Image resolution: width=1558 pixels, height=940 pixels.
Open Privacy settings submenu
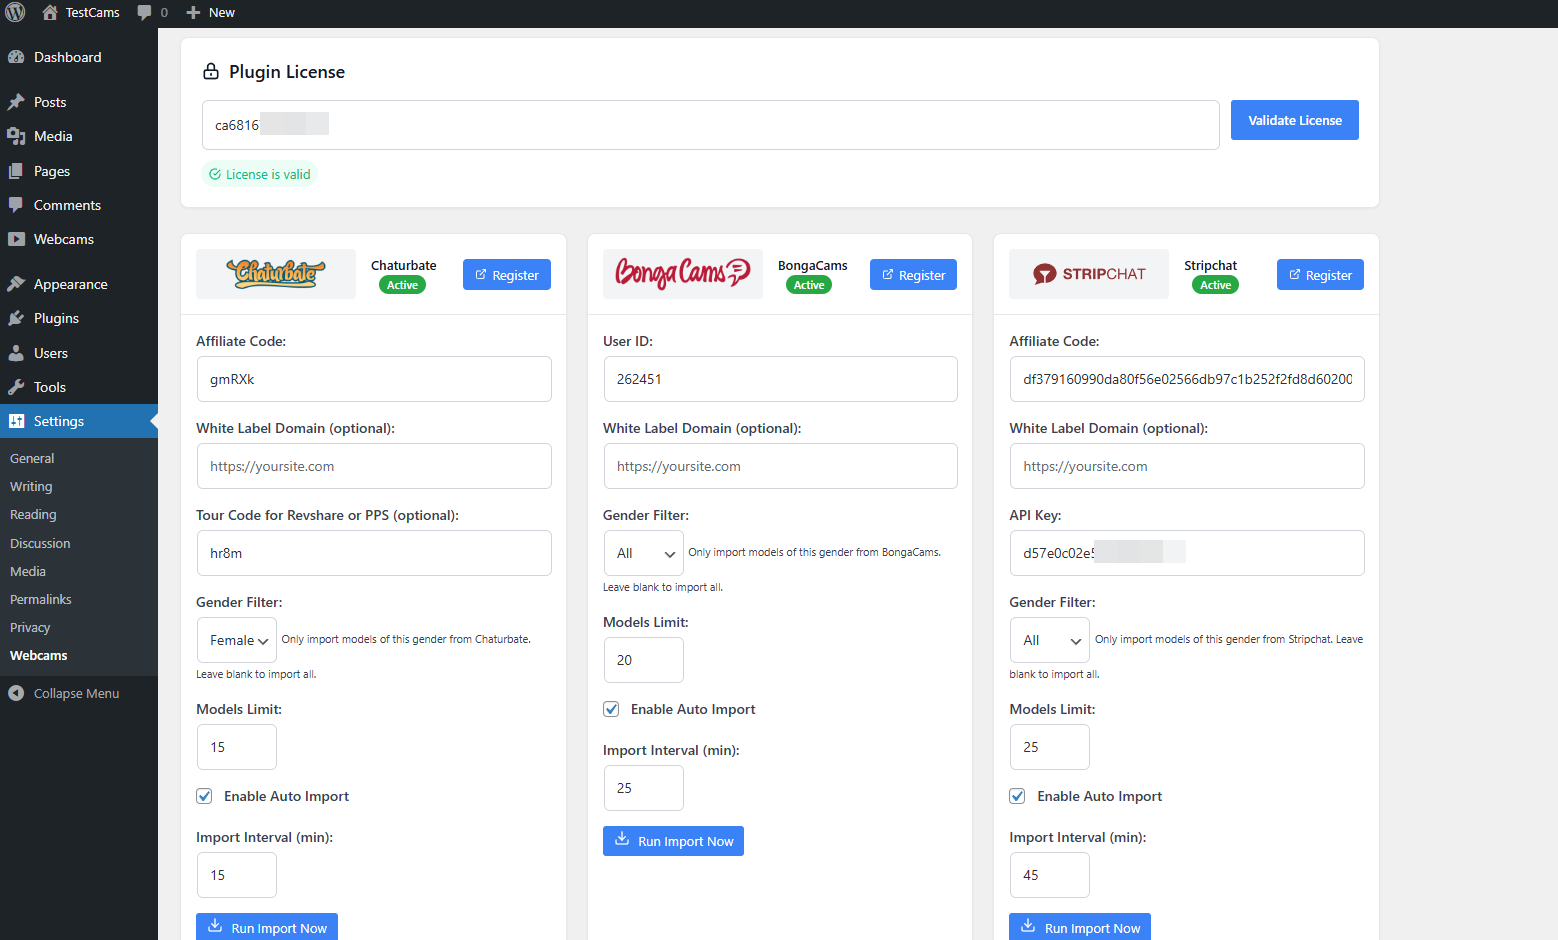pos(30,627)
